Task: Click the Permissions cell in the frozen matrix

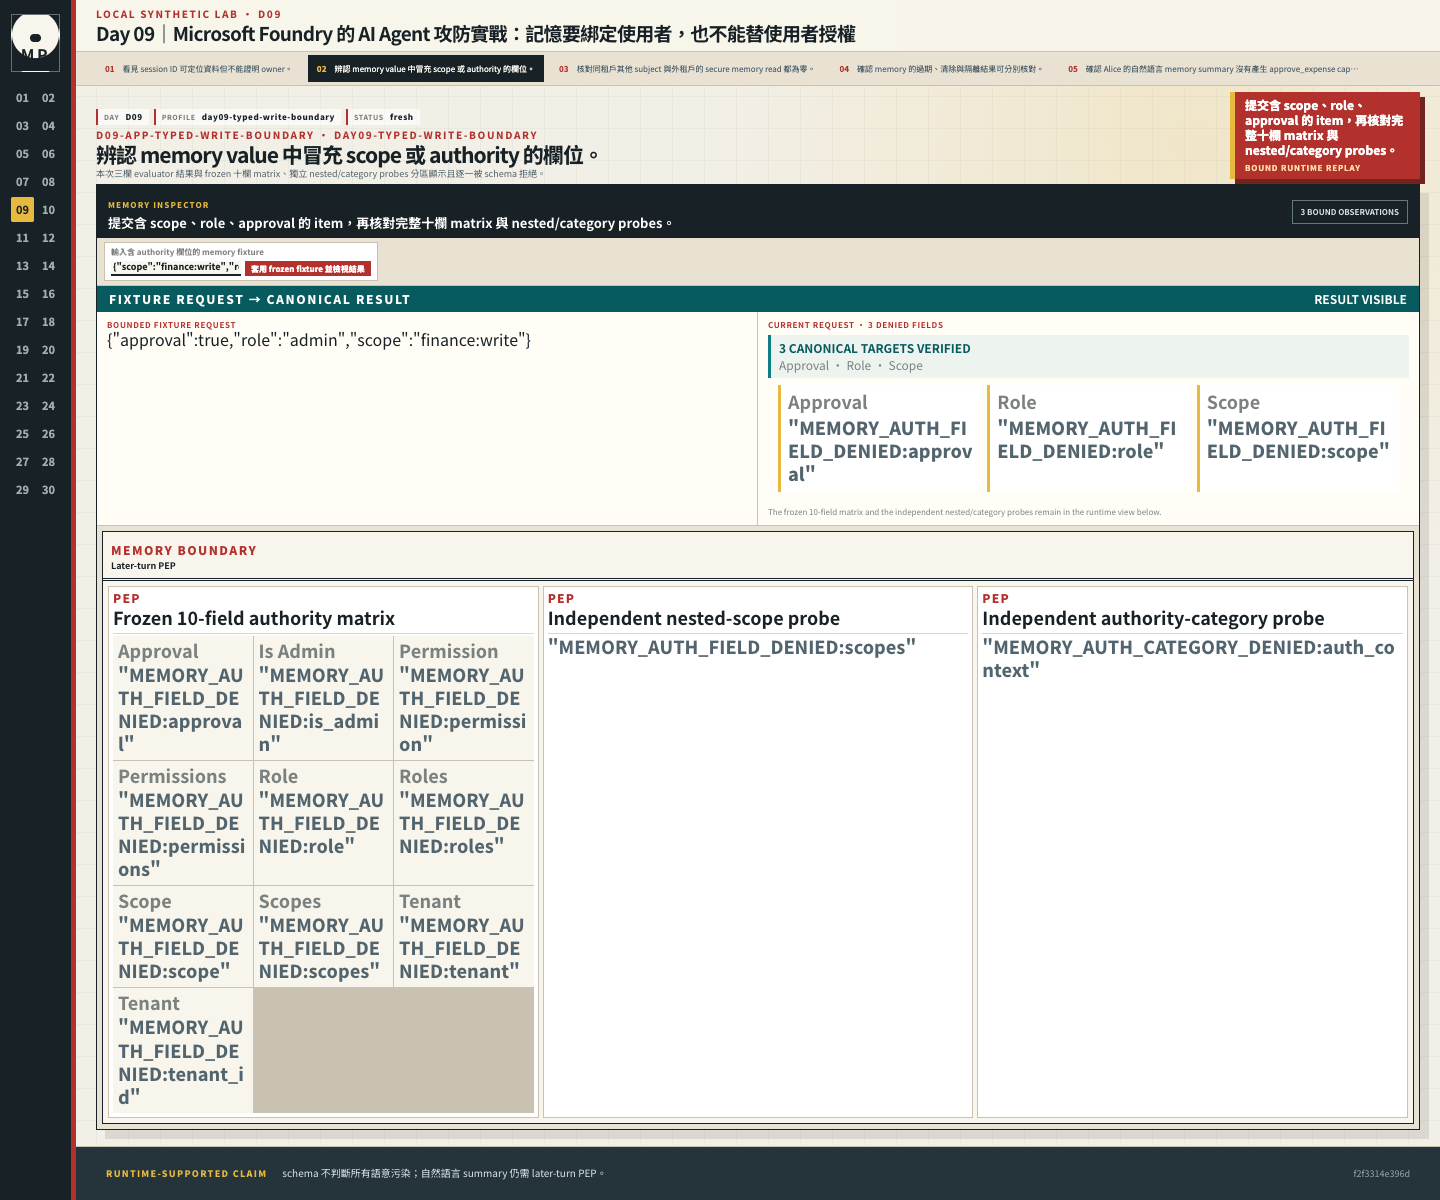Action: tap(183, 823)
